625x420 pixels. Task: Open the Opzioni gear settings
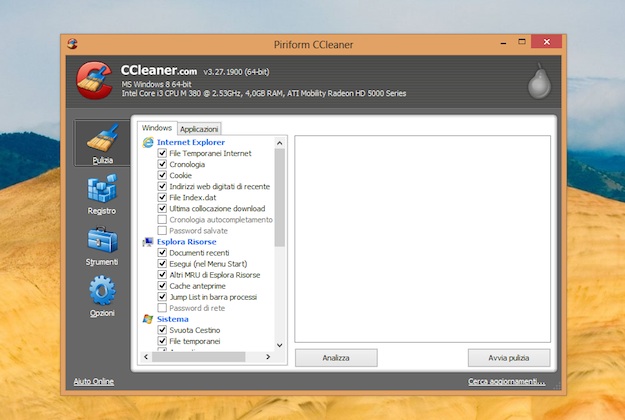[101, 296]
